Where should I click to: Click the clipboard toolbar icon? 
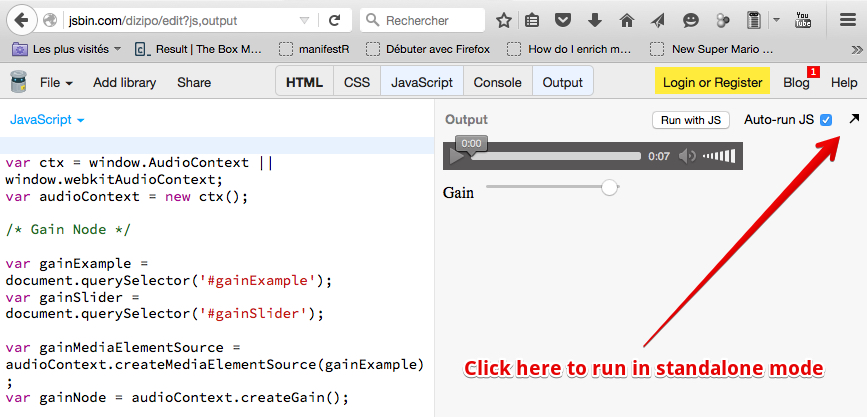point(753,21)
